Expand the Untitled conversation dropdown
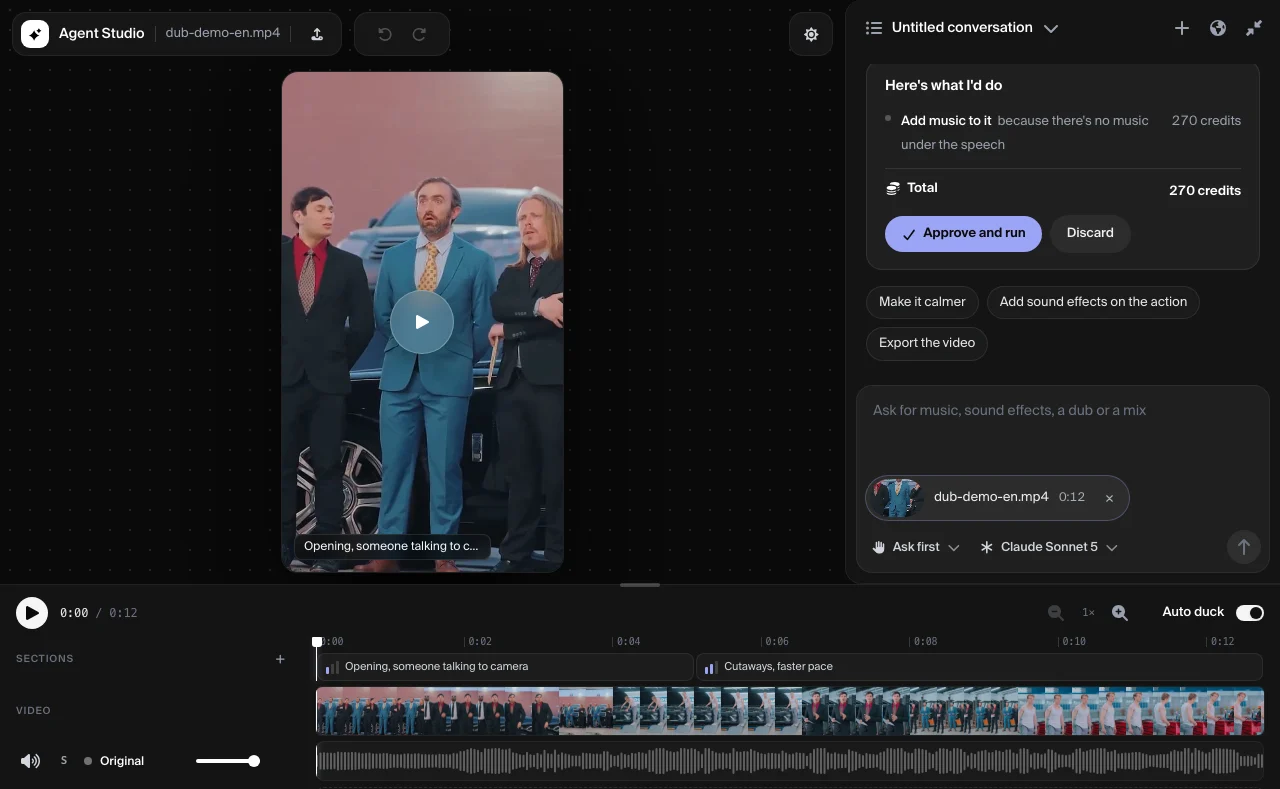 click(1051, 28)
